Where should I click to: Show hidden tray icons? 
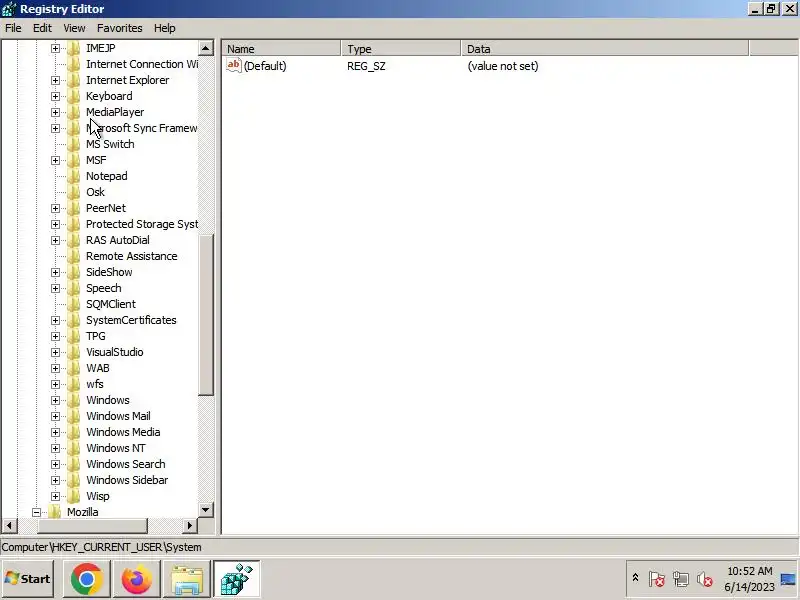click(635, 578)
